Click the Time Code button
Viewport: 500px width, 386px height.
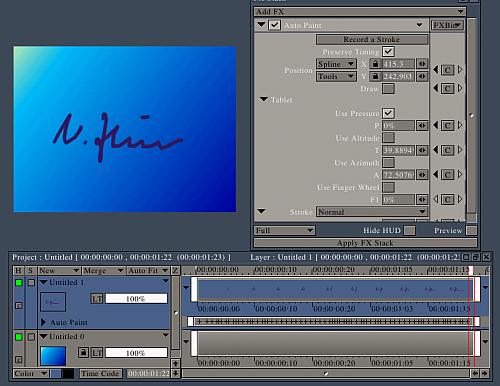coord(100,373)
